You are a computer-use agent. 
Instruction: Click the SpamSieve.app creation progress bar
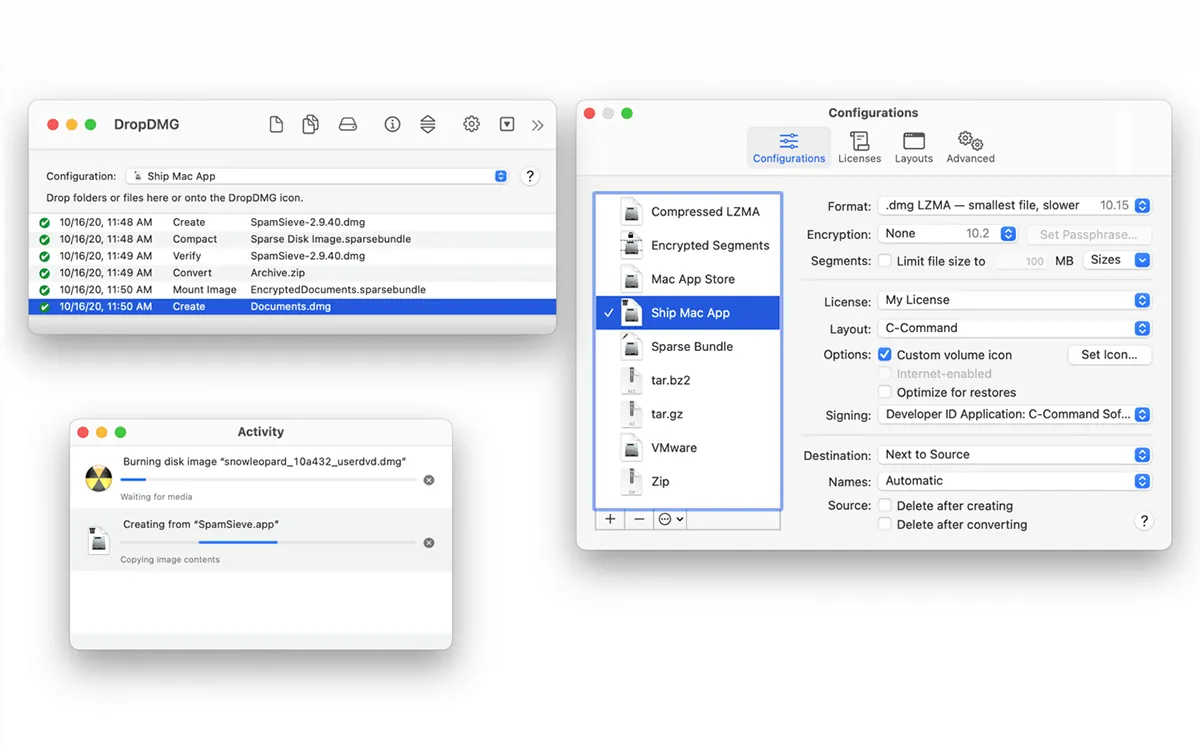(267, 543)
